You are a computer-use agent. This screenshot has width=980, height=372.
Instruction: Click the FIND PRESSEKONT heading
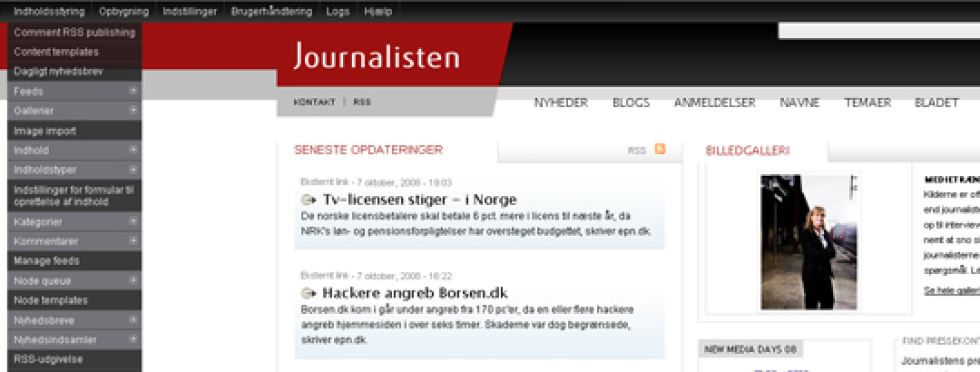940,341
